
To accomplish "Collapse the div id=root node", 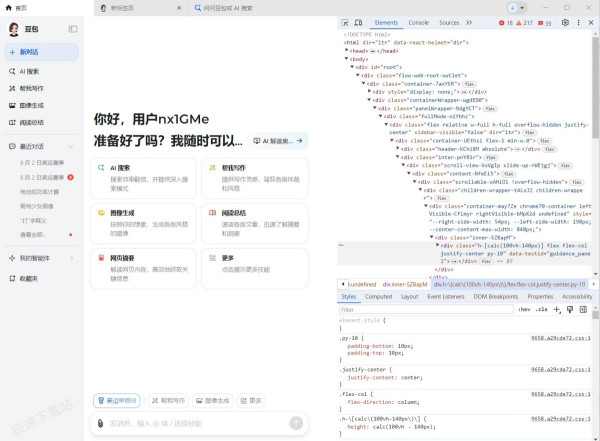I will coord(352,67).
